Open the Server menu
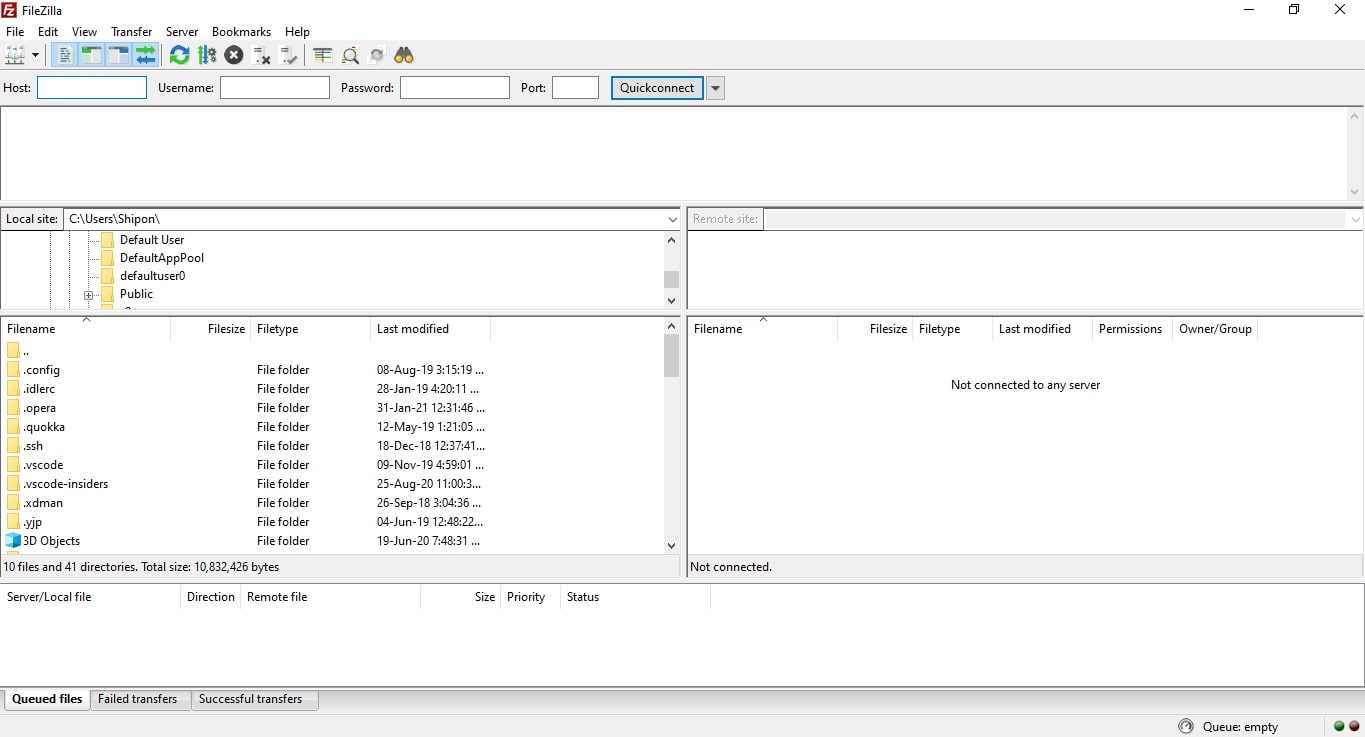 click(x=182, y=32)
